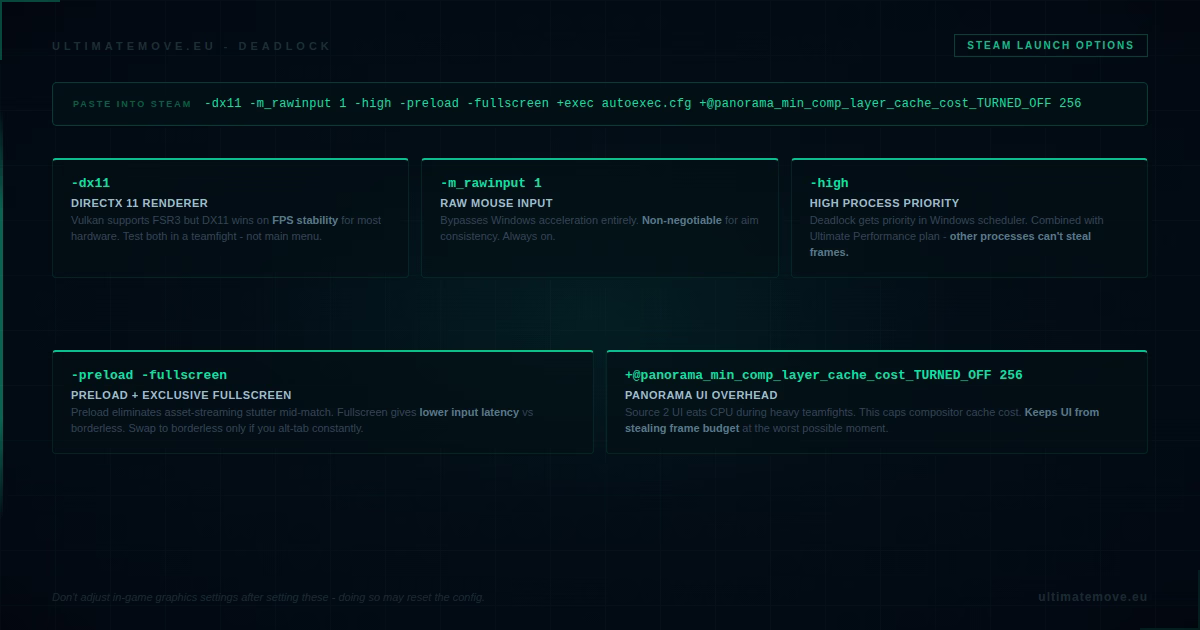
Task: Click the launch options command string
Action: click(643, 103)
